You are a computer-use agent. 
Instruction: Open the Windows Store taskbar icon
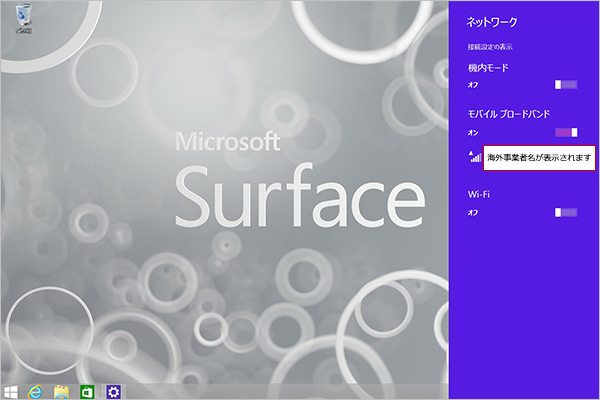[x=87, y=390]
